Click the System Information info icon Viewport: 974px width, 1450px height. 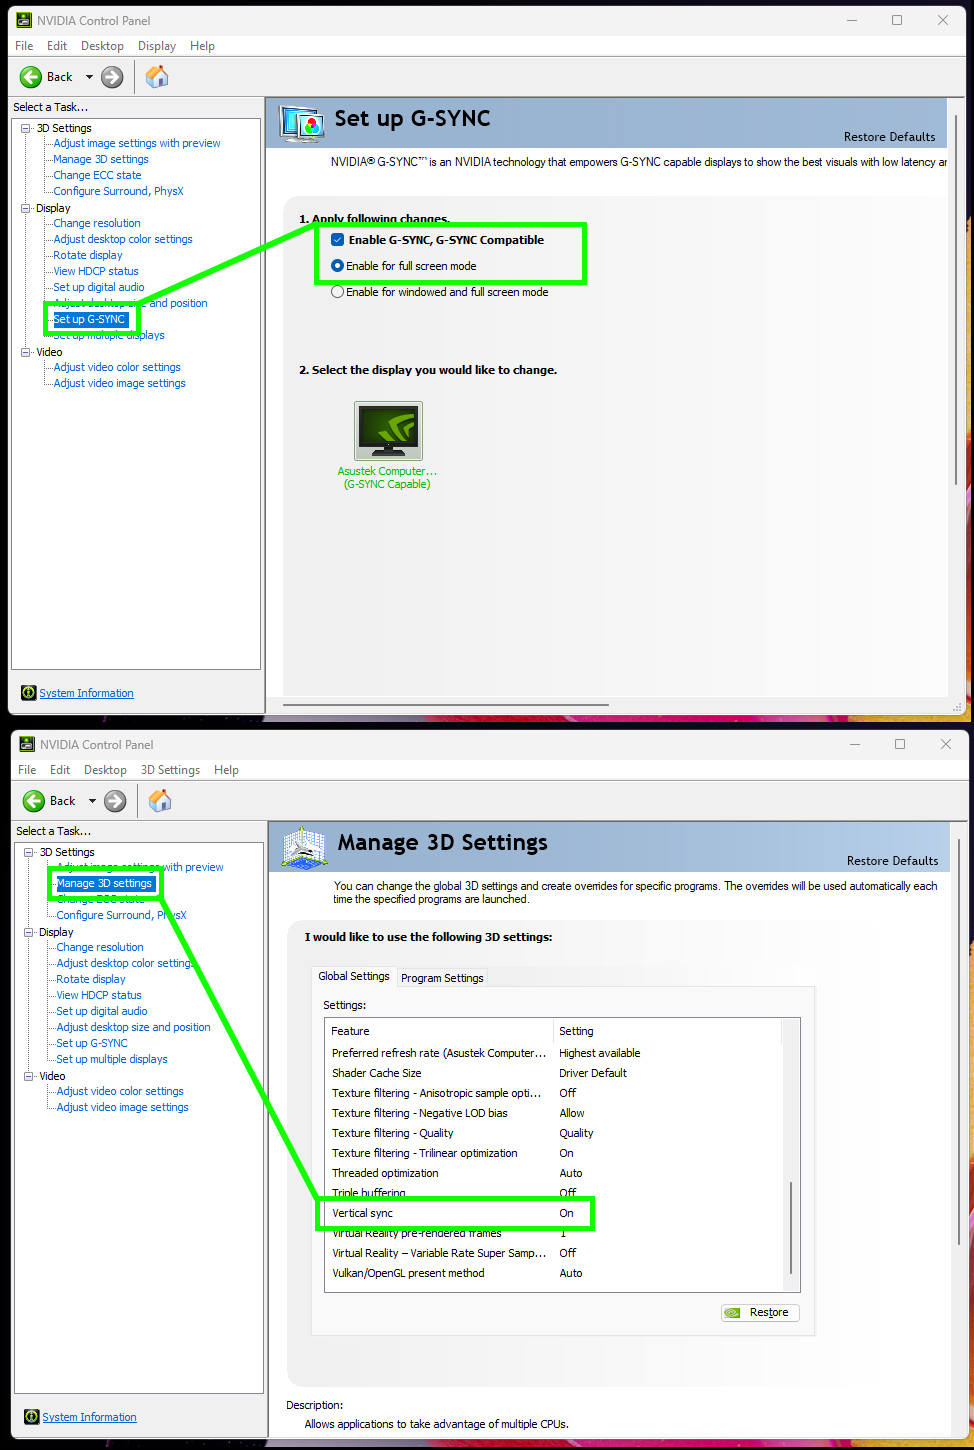[x=28, y=692]
